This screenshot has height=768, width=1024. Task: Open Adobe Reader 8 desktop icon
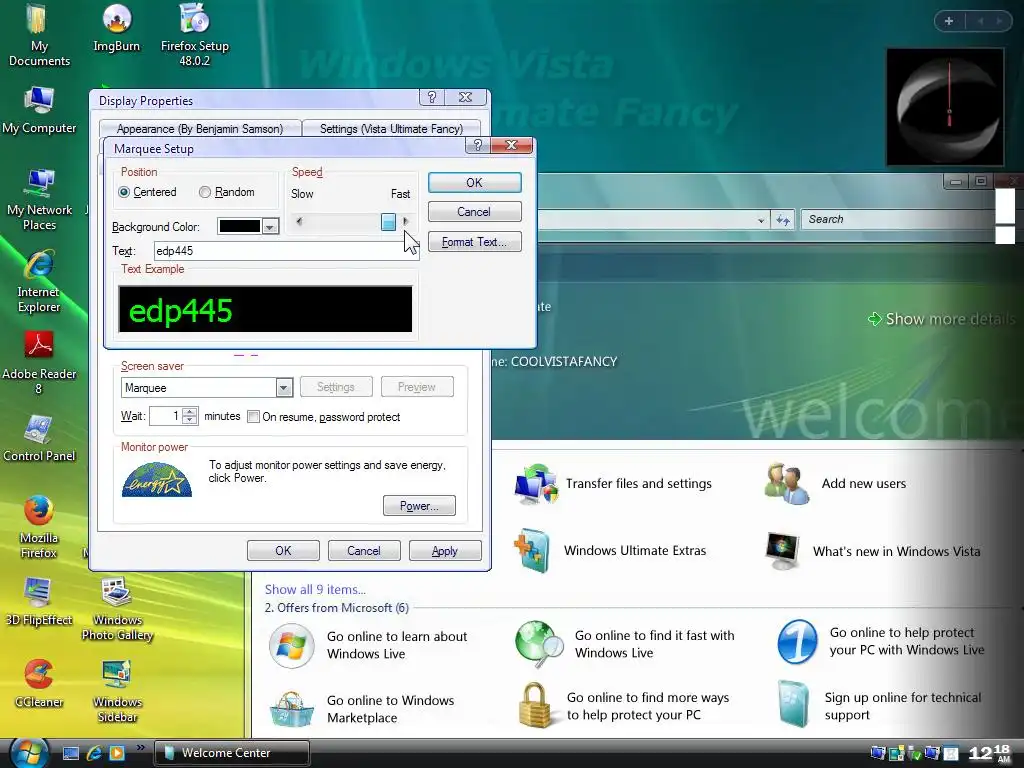(39, 363)
